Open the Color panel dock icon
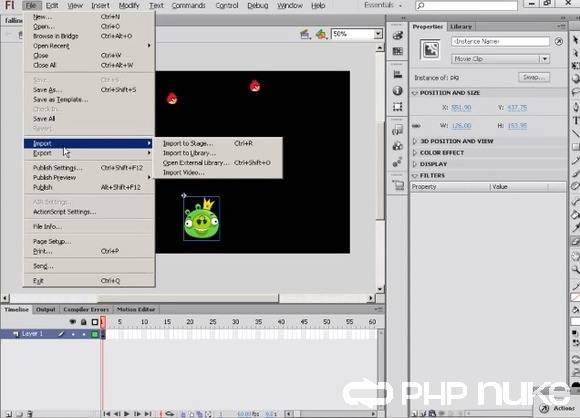 [x=398, y=35]
